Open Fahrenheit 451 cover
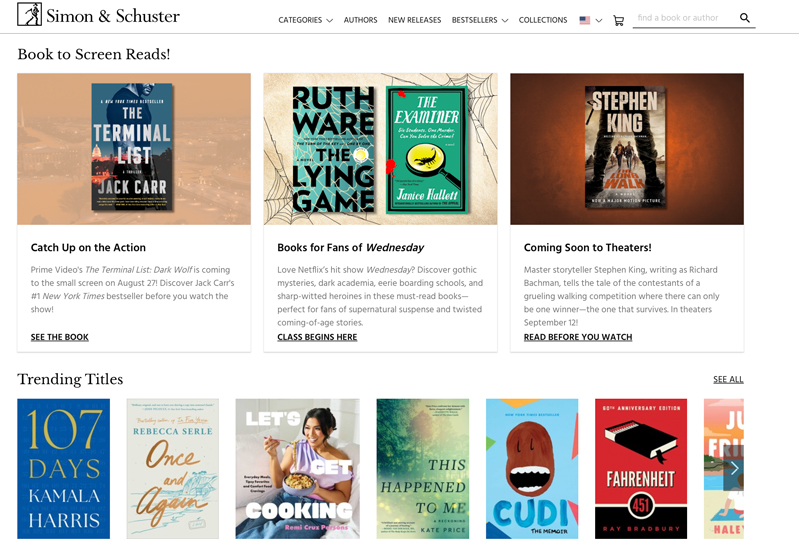Image resolution: width=799 pixels, height=545 pixels. pos(641,469)
